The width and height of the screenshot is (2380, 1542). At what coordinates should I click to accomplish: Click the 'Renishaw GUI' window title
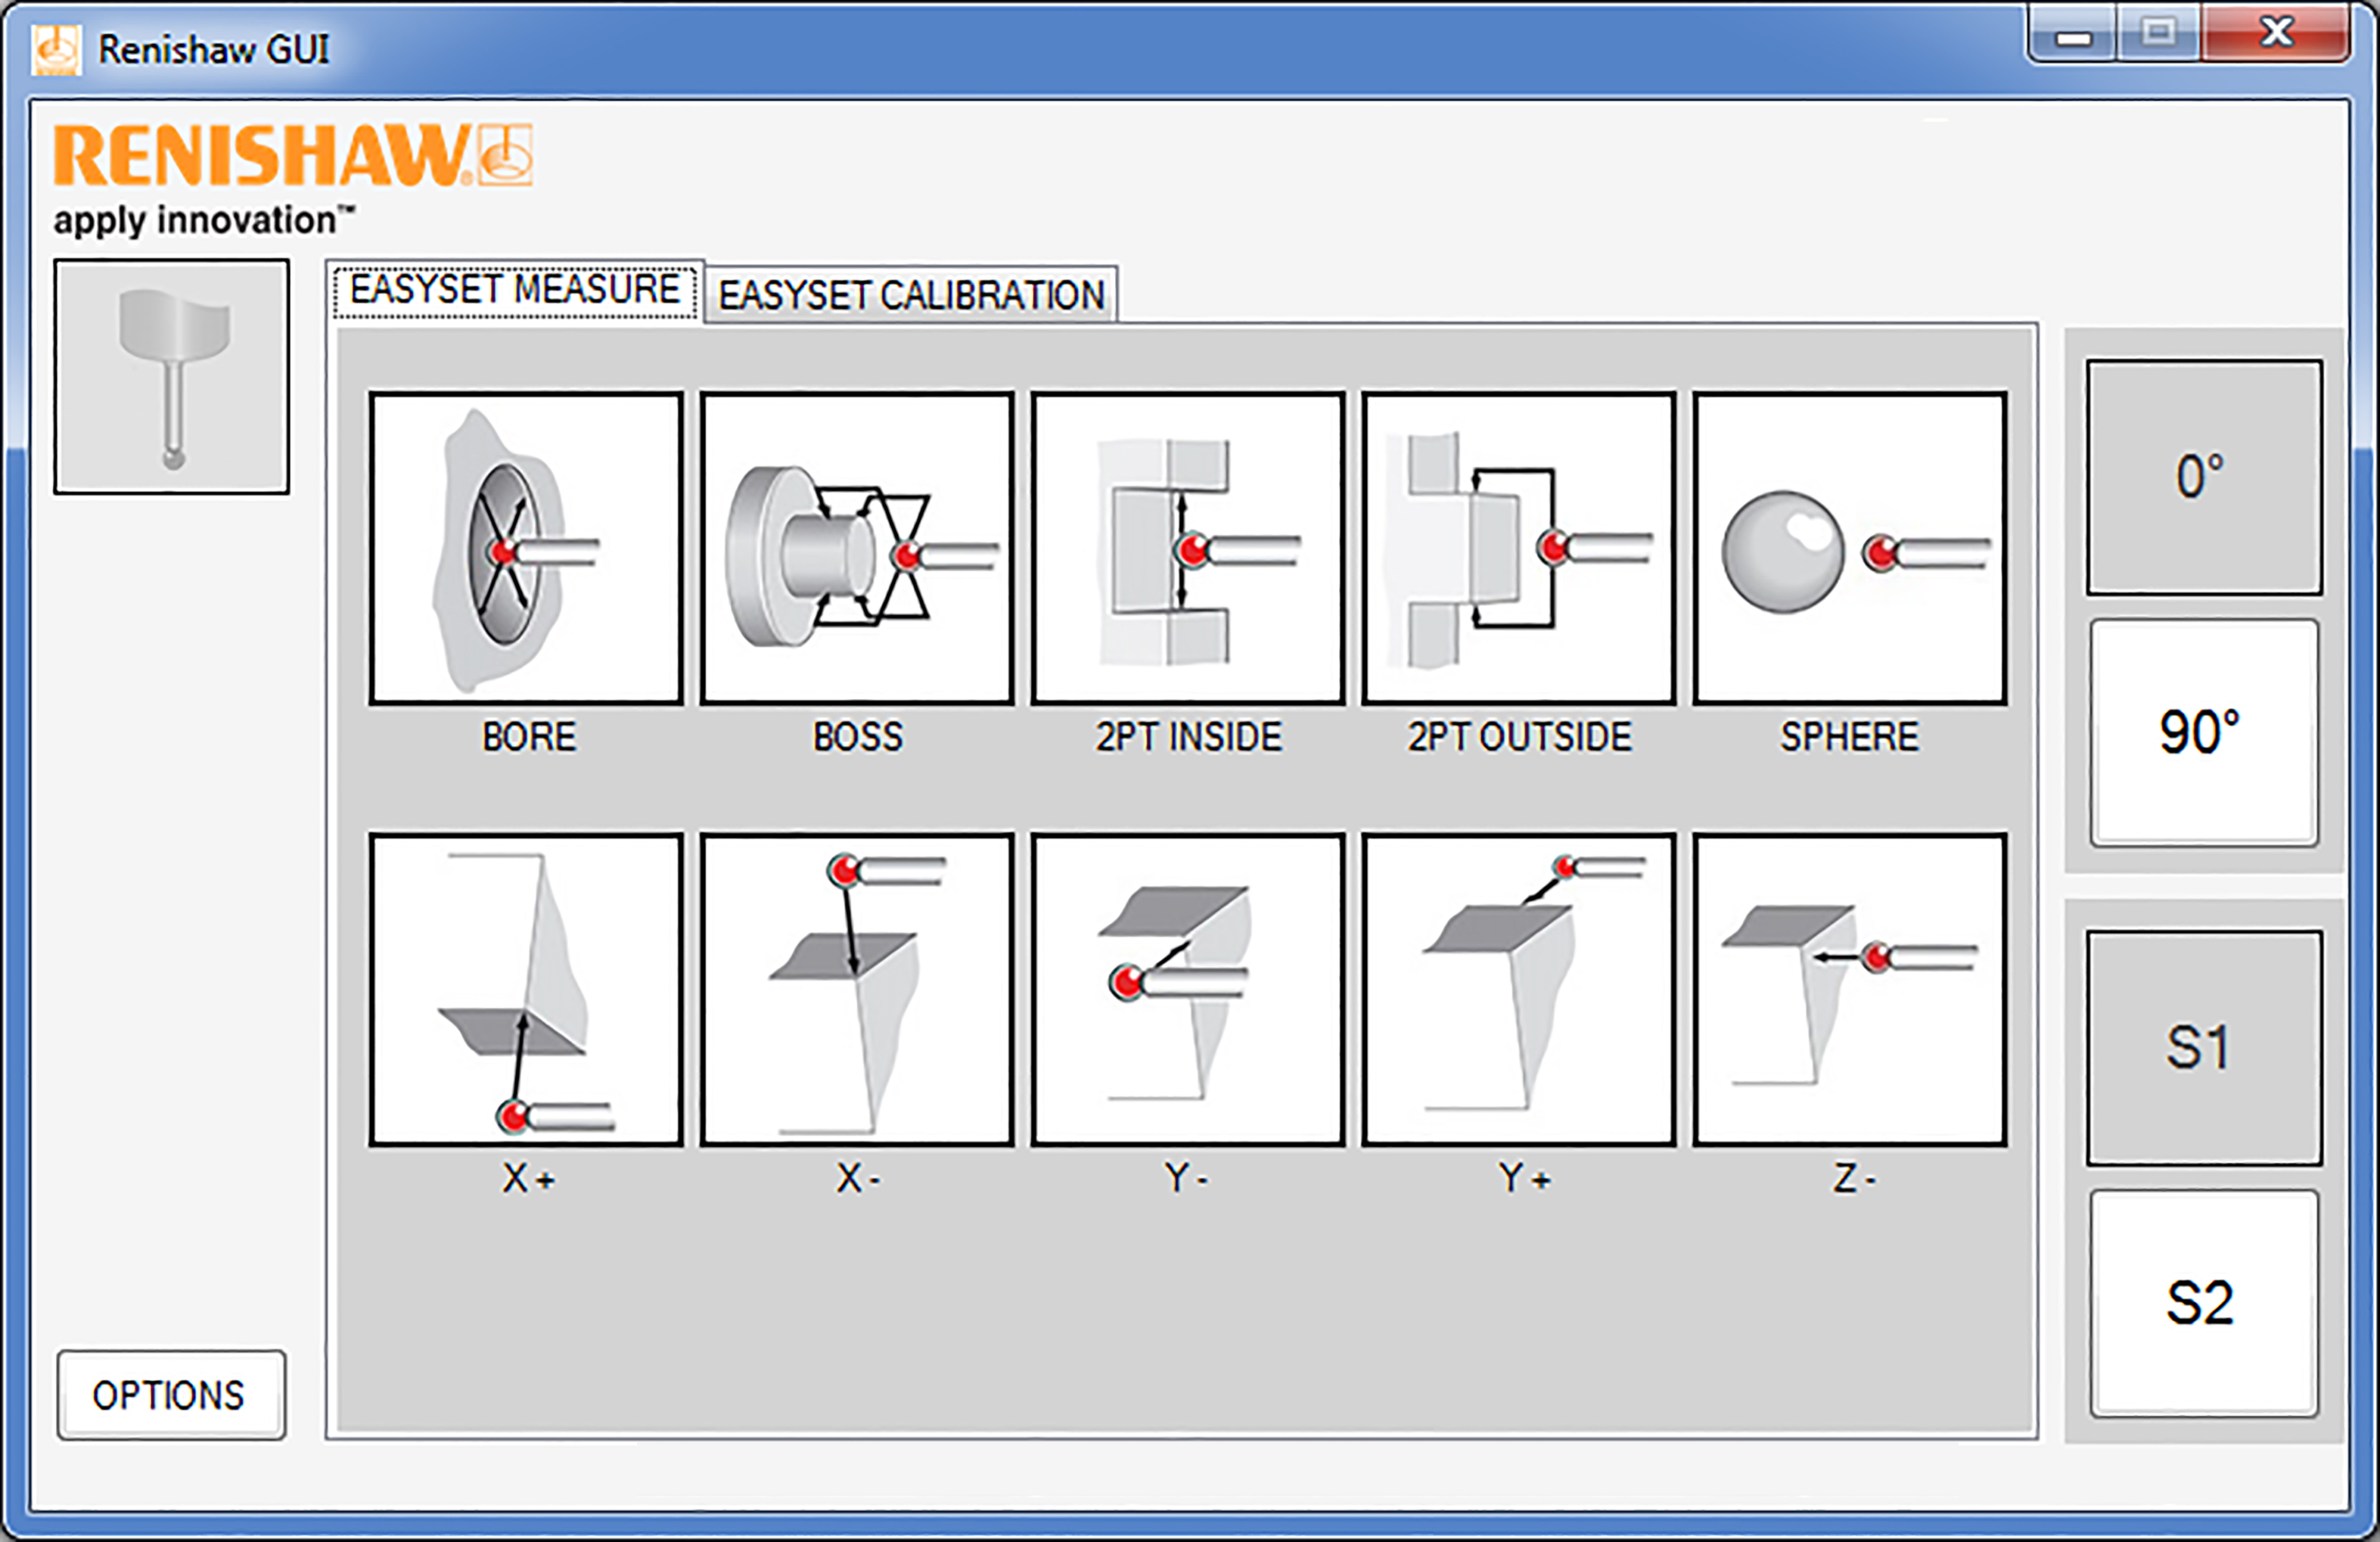pos(214,50)
